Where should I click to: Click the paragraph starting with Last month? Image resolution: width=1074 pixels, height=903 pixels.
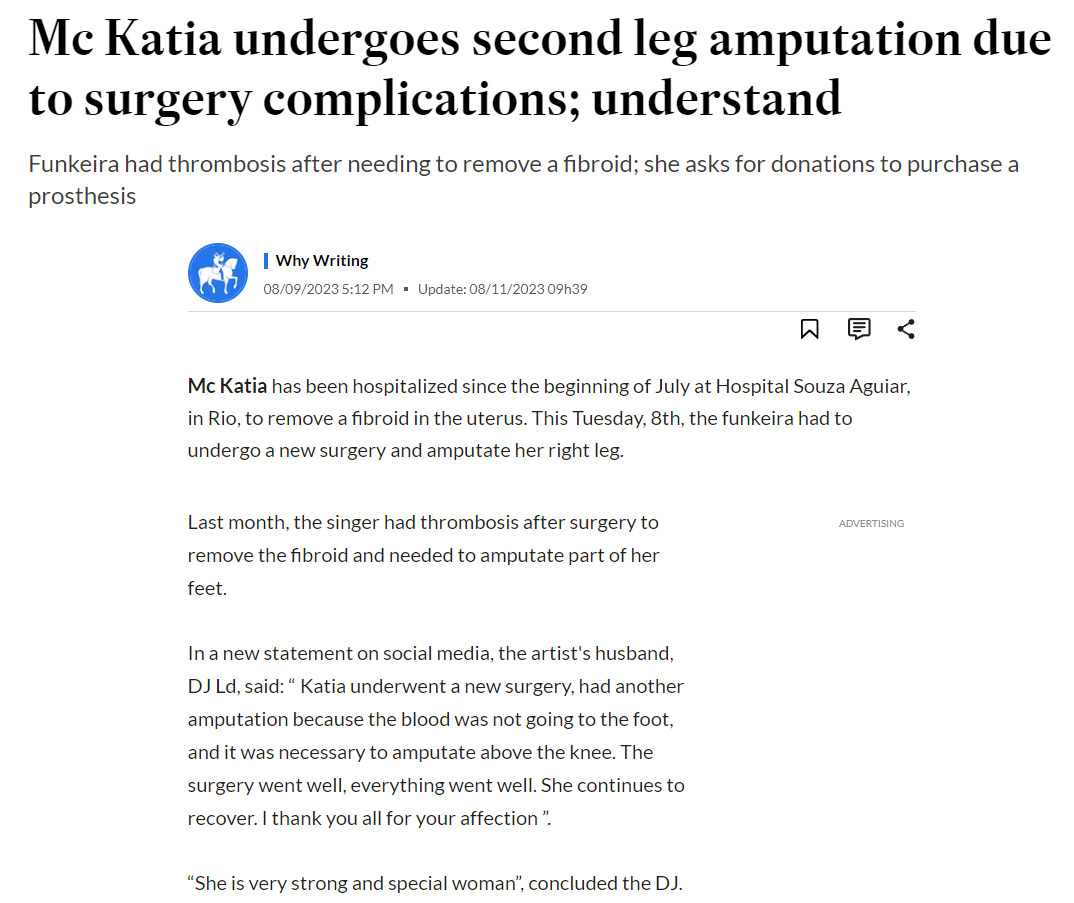[423, 555]
